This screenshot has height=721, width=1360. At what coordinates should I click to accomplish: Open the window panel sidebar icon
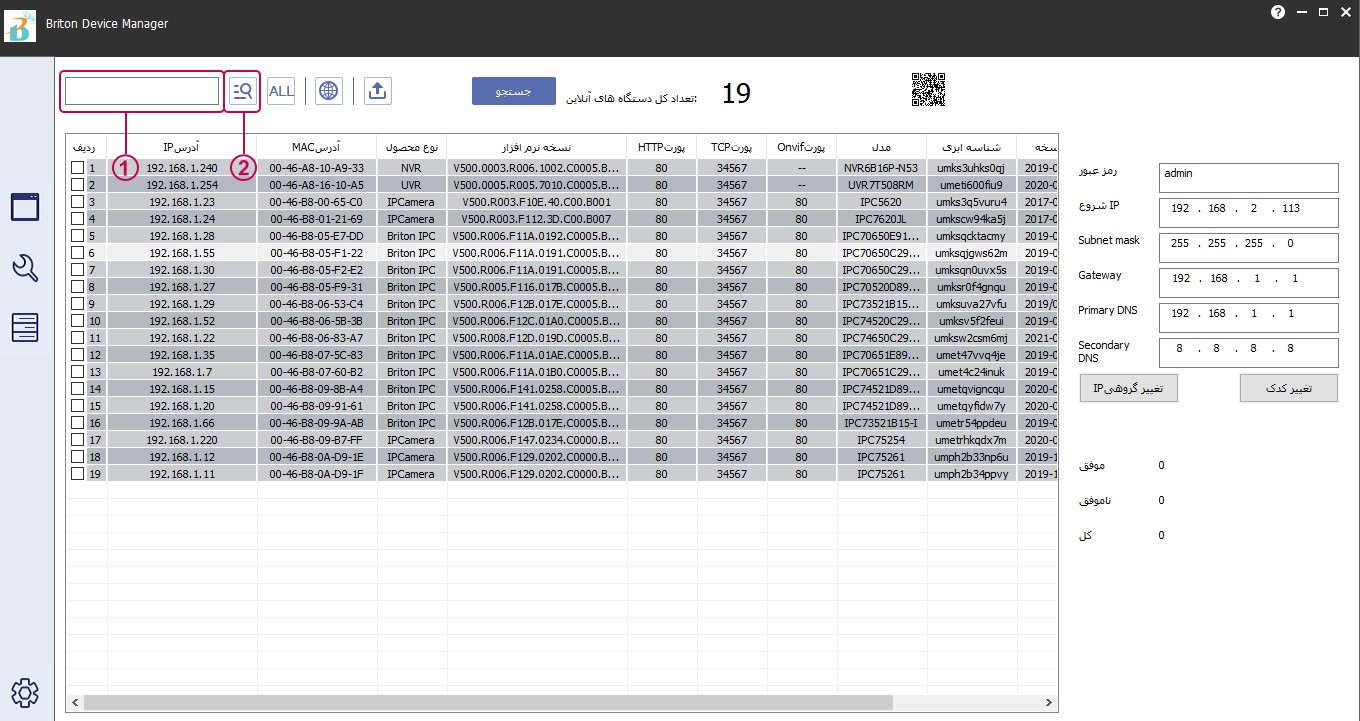pos(25,207)
